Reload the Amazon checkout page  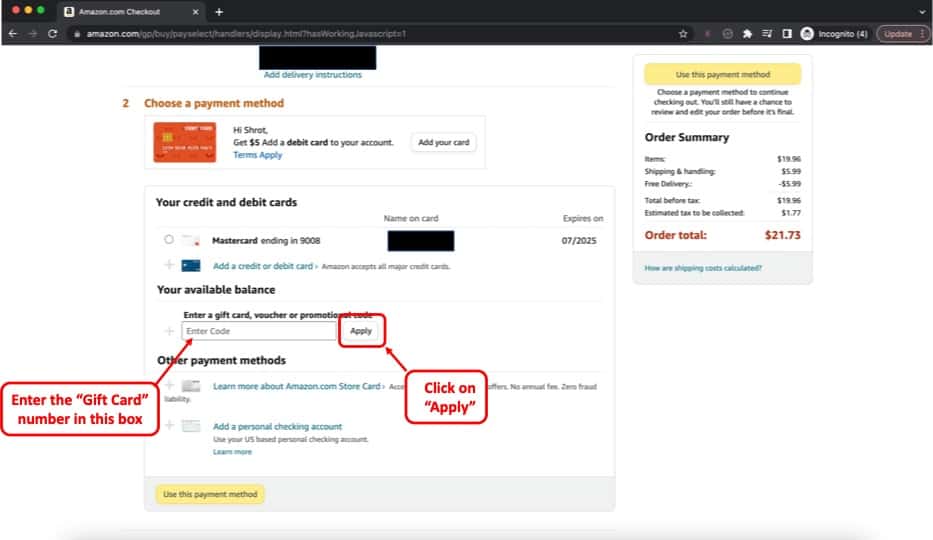tap(52, 34)
